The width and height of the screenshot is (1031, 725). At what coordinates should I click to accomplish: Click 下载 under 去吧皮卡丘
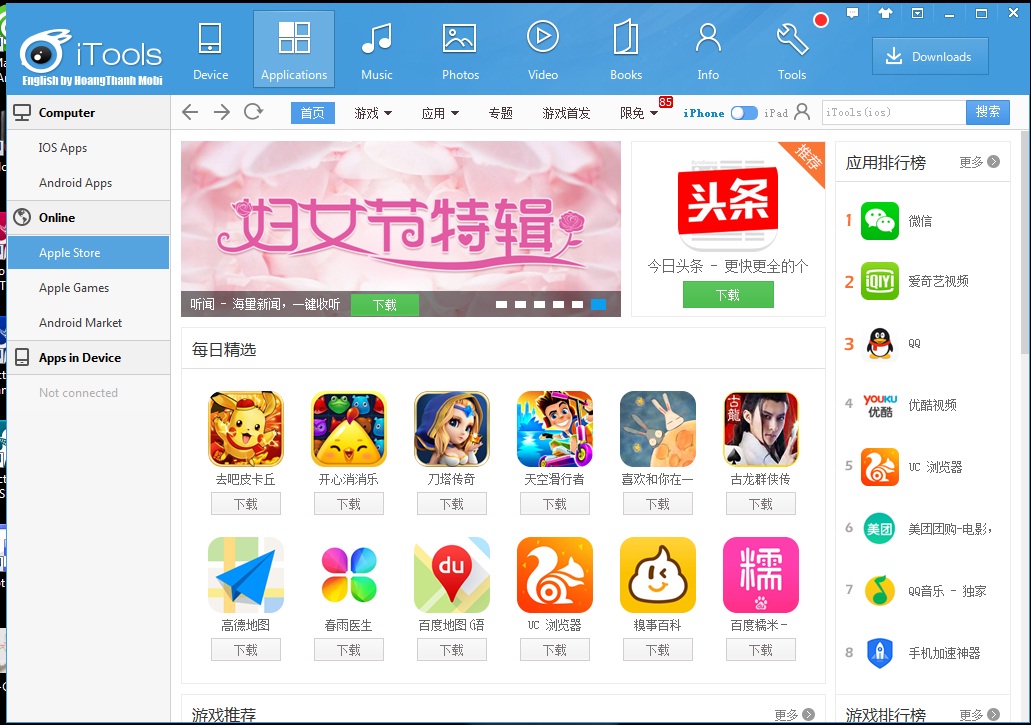[246, 503]
